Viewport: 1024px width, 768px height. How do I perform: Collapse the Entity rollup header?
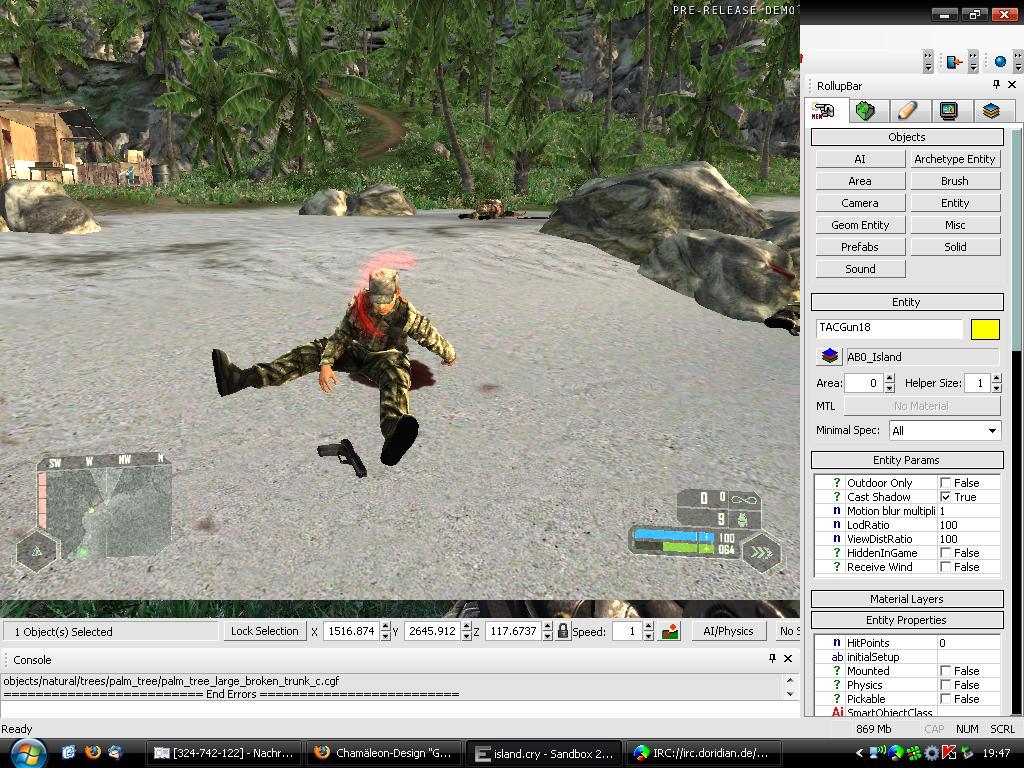click(906, 302)
